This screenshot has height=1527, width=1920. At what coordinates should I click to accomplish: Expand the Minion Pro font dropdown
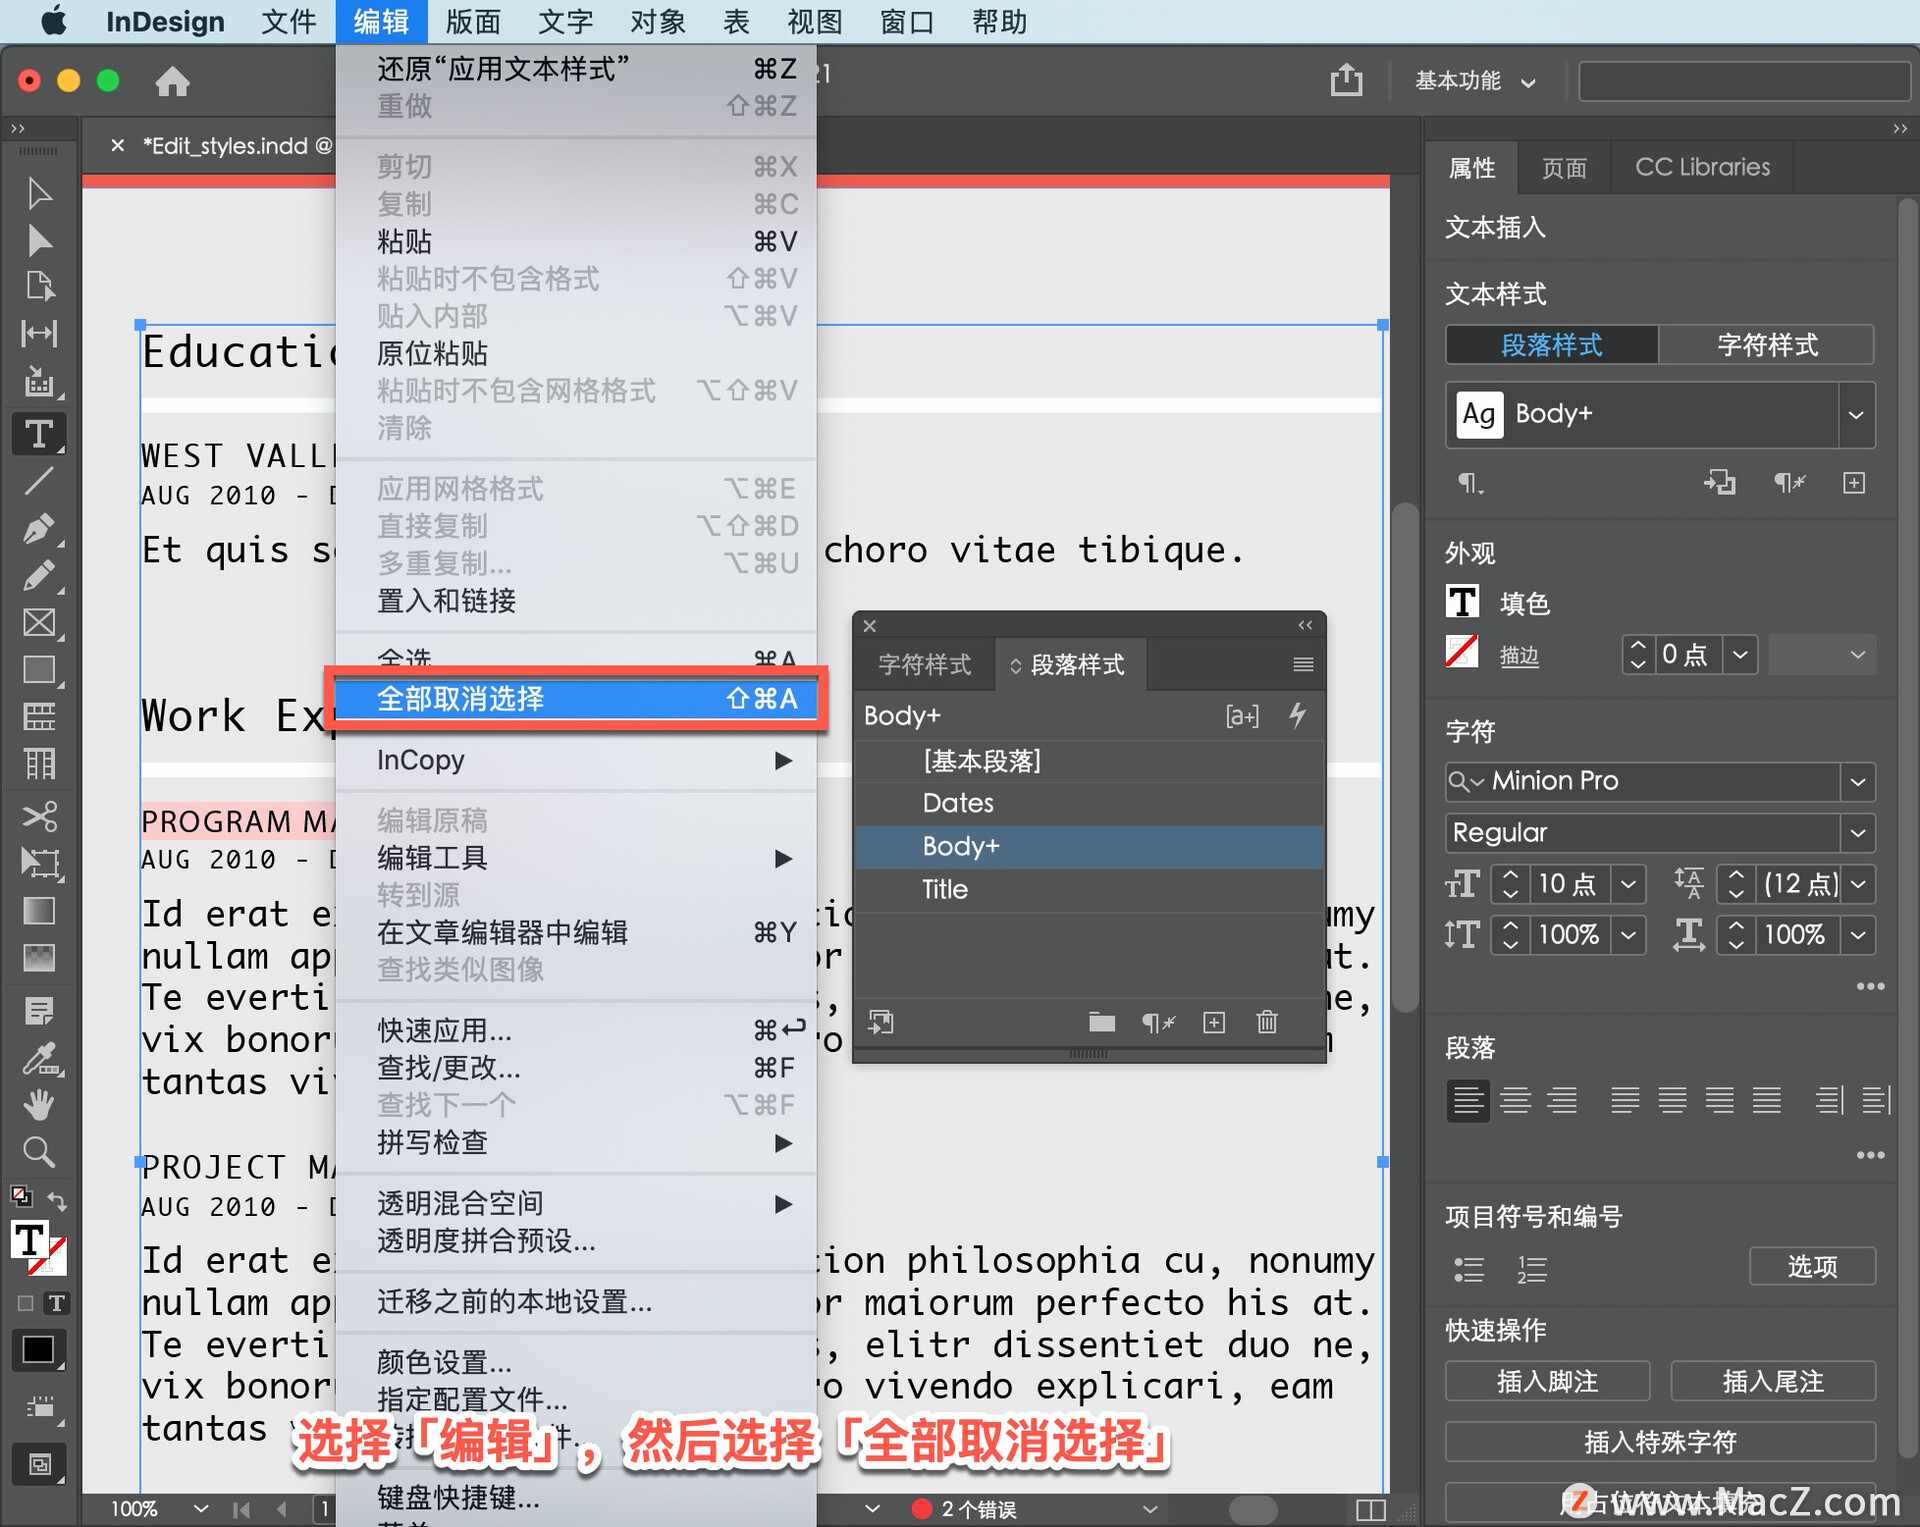pos(1857,781)
